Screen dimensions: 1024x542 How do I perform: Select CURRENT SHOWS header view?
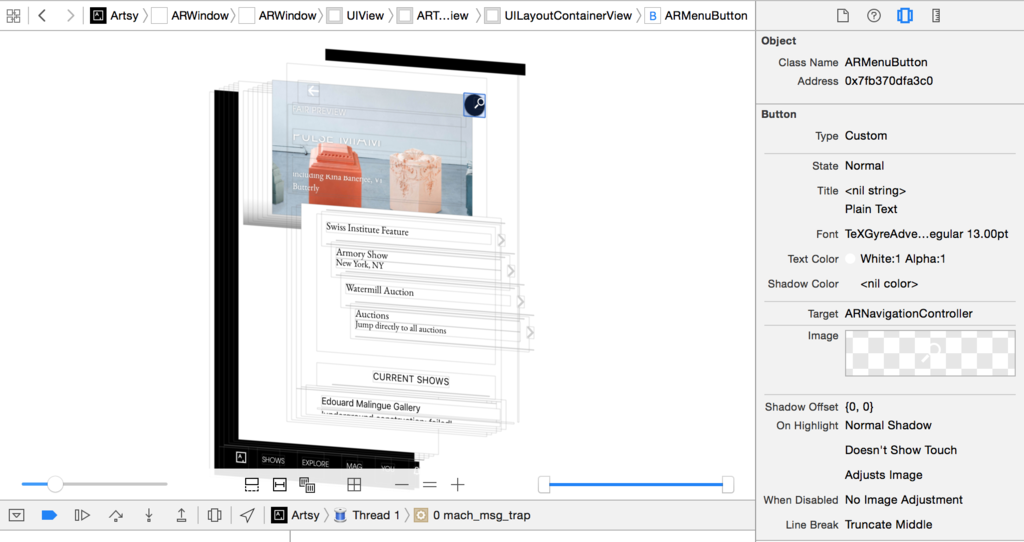pos(411,379)
